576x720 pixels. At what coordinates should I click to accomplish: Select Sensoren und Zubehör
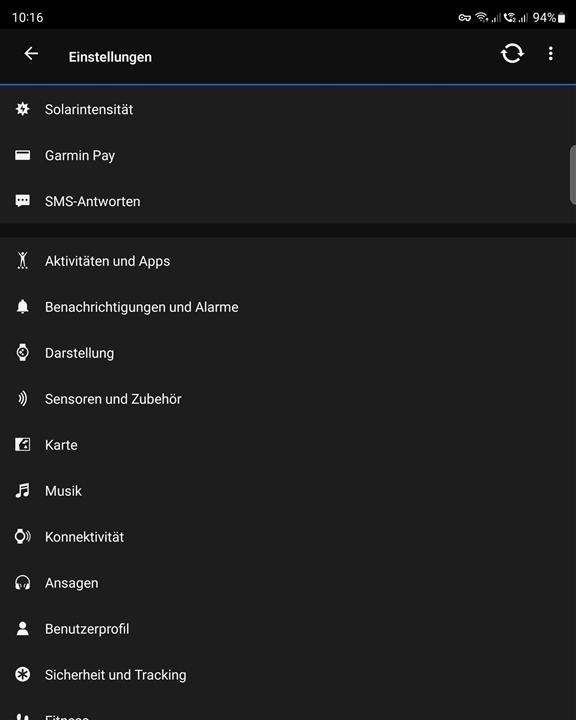point(288,399)
